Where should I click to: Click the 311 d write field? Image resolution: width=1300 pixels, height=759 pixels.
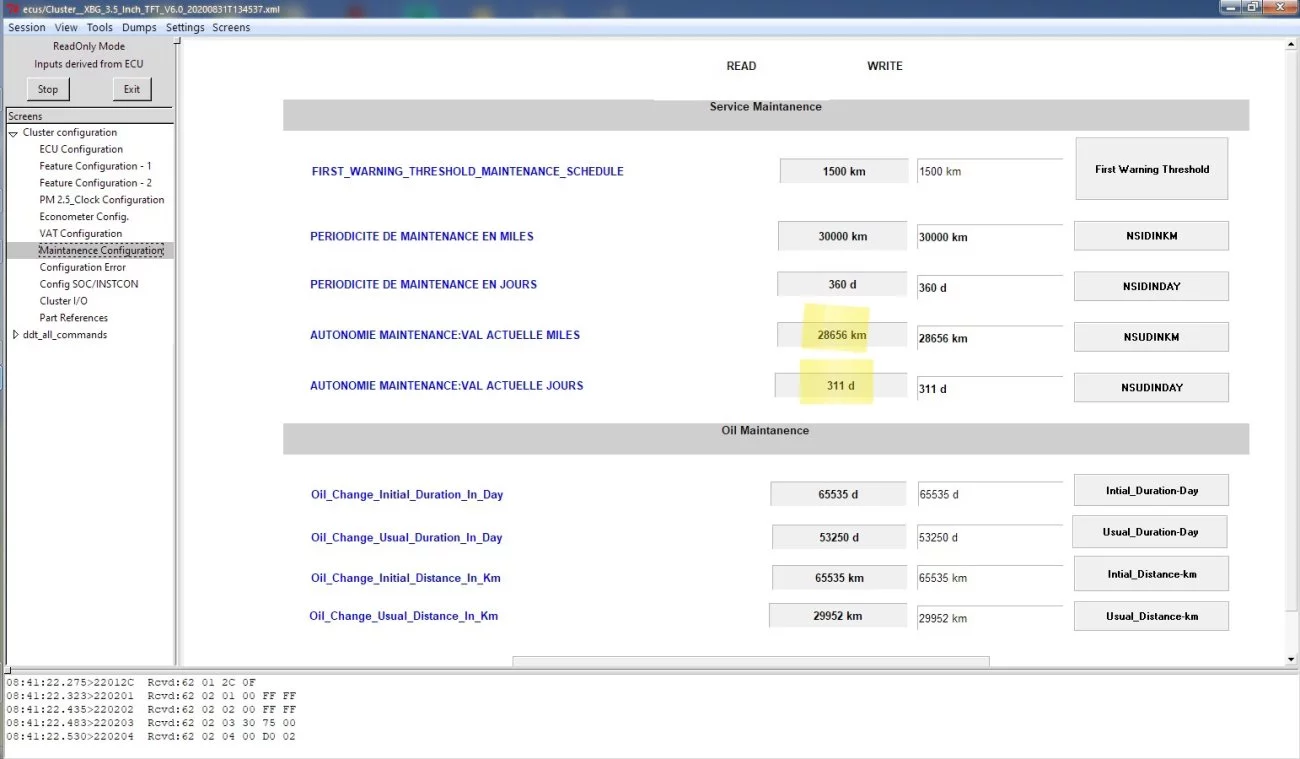(990, 388)
